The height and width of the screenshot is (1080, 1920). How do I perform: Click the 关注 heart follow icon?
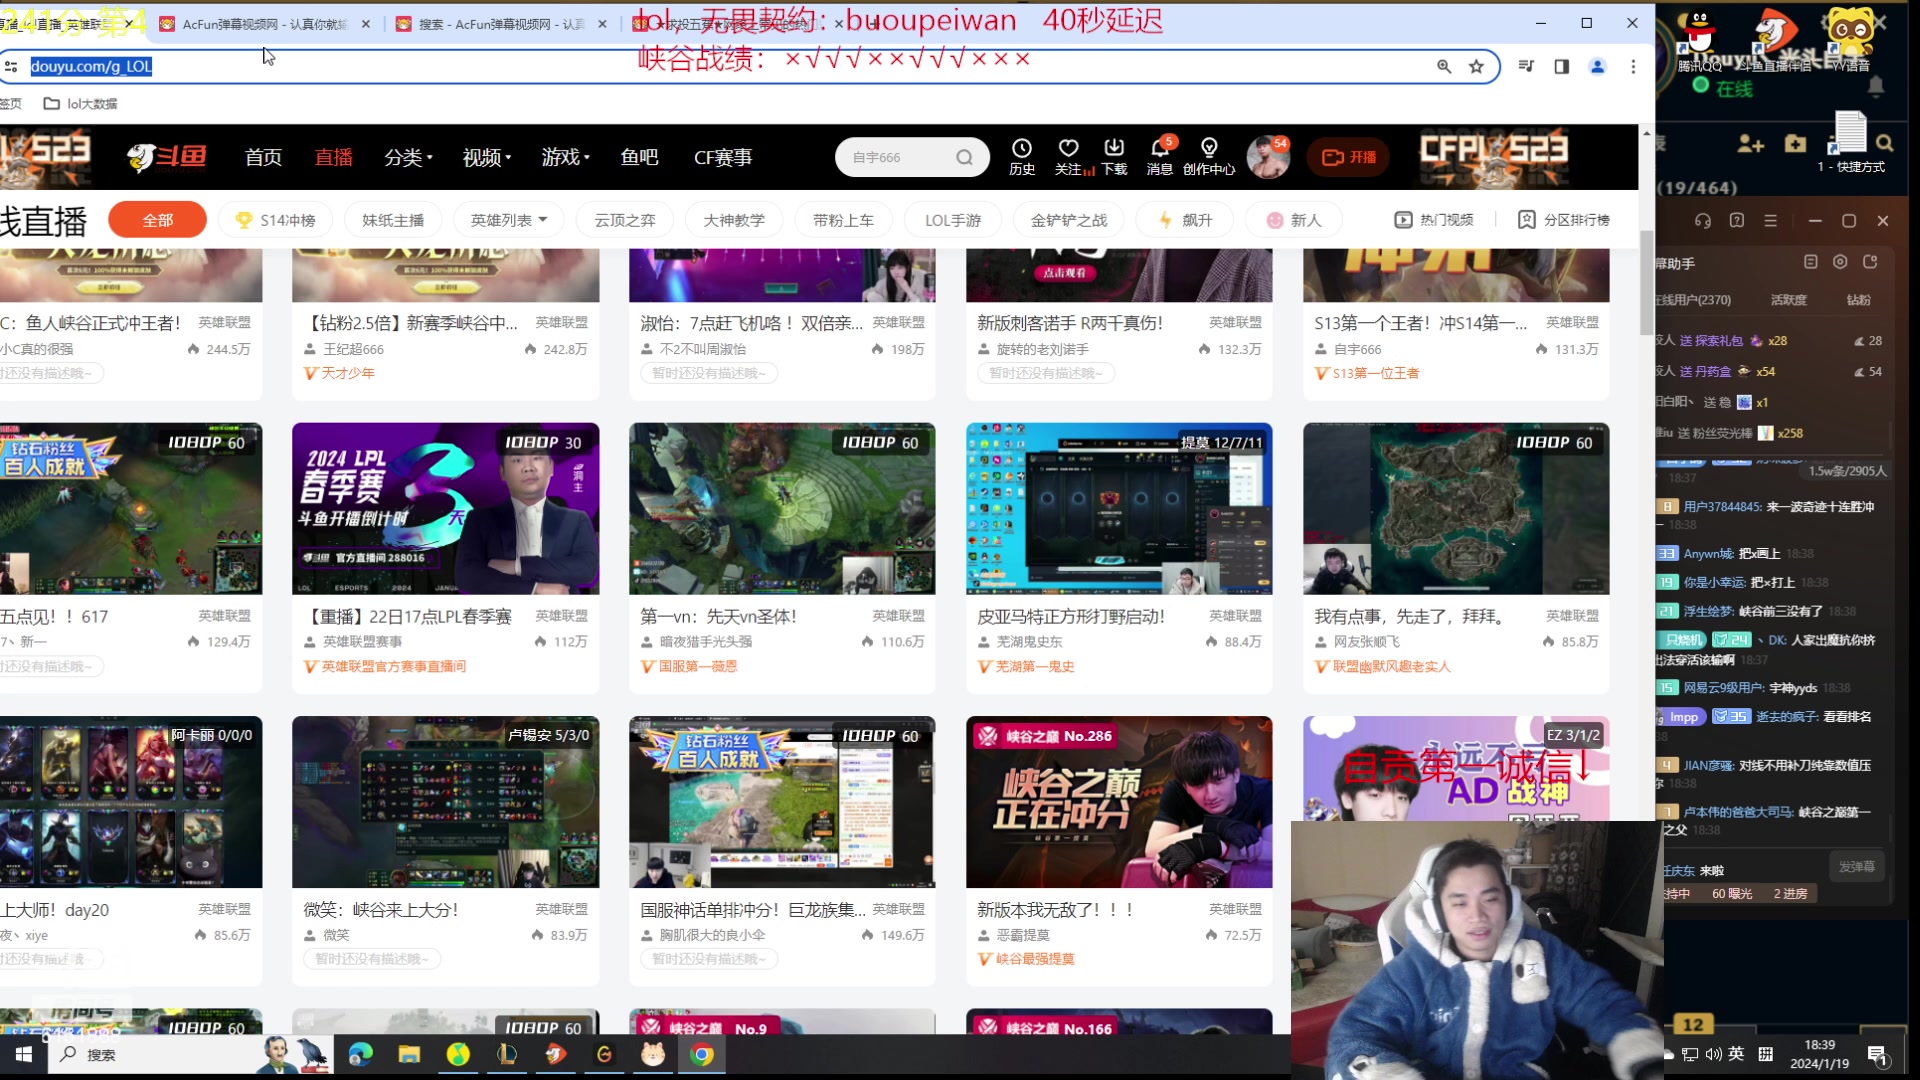click(x=1068, y=150)
